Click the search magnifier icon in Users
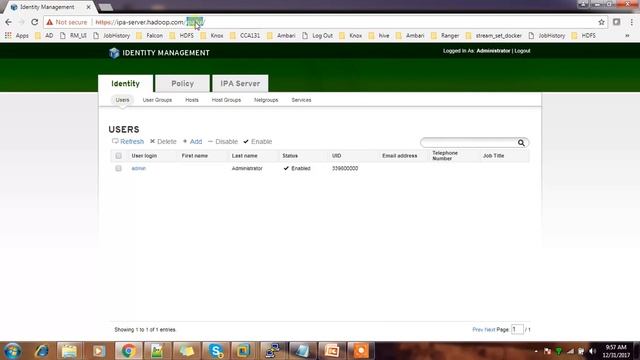Image resolution: width=640 pixels, height=360 pixels. (x=521, y=142)
